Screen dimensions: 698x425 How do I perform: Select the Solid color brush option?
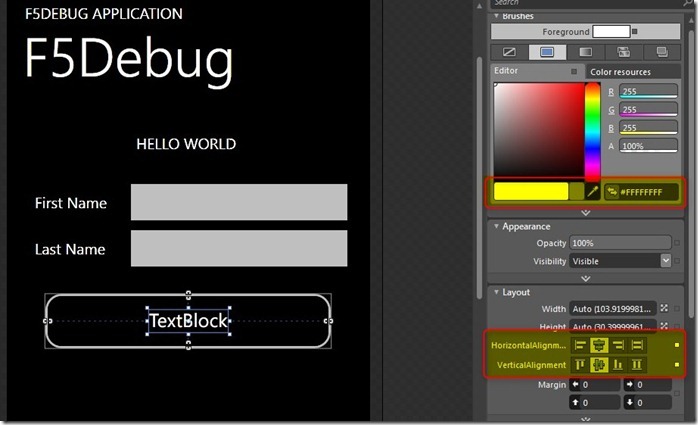pos(547,52)
